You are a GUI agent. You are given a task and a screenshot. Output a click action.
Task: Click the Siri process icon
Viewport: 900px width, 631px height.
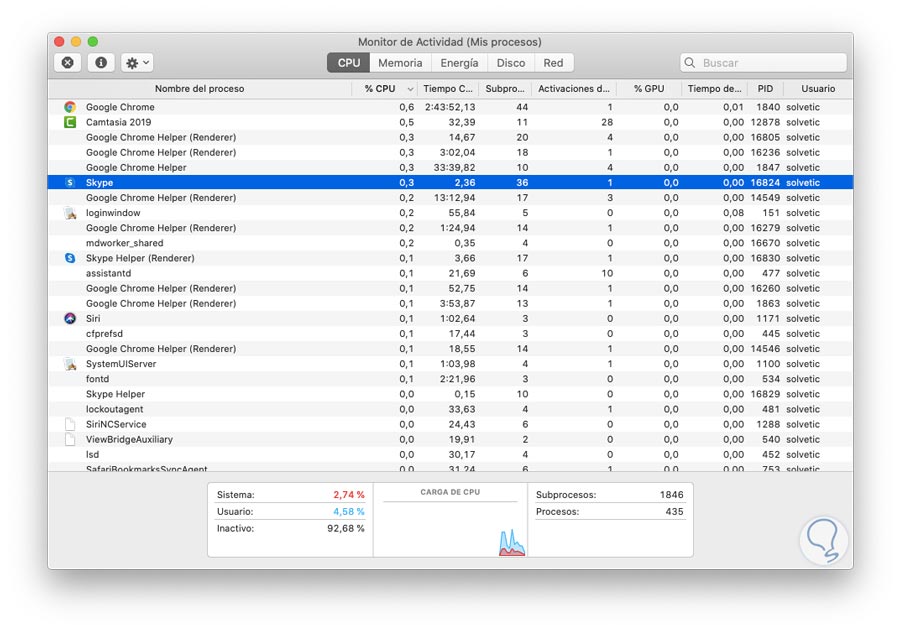pyautogui.click(x=70, y=319)
